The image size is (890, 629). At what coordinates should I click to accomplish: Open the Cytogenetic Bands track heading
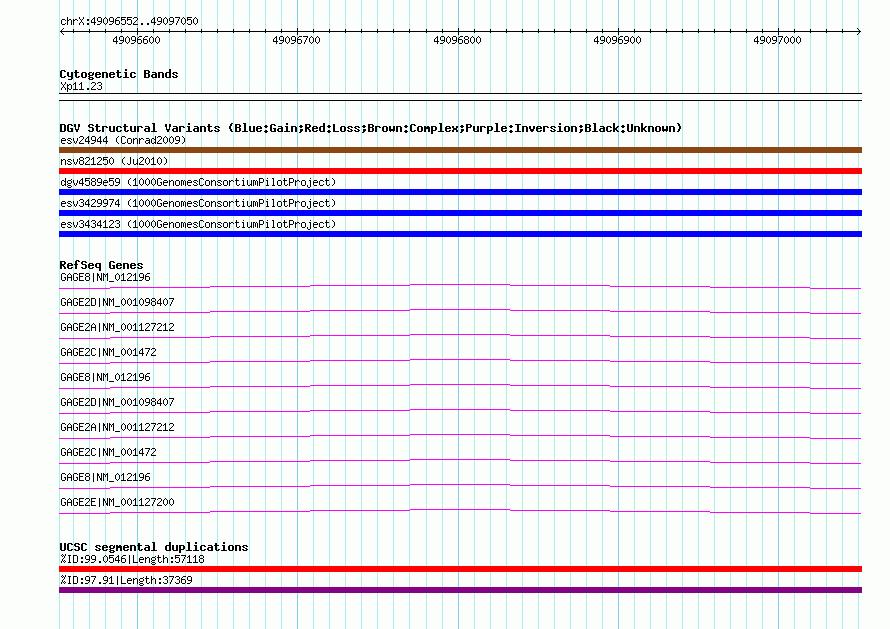tap(119, 74)
